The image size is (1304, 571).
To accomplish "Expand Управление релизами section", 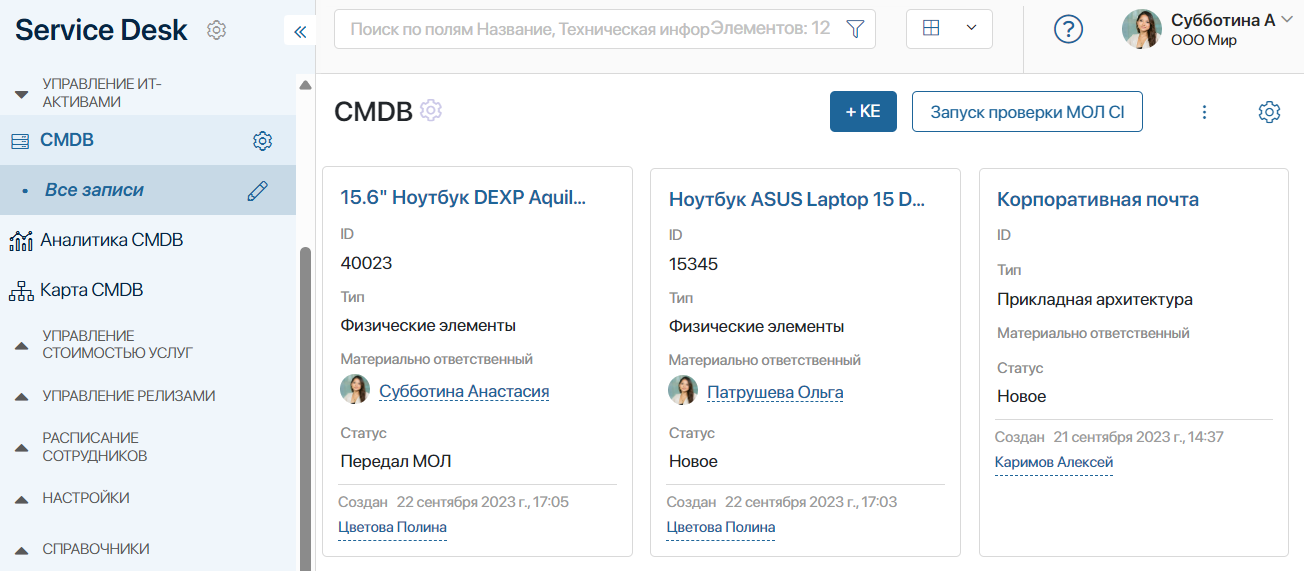I will (22, 397).
